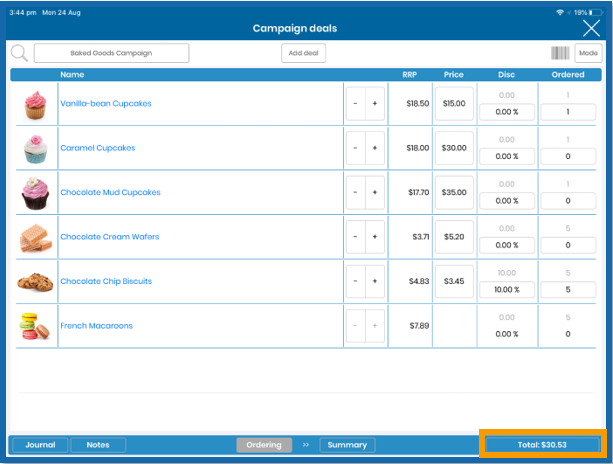Edit the $5.20 price for Chocolate Cream Wafers
Viewport: 613px width, 464px height.
pyautogui.click(x=454, y=237)
